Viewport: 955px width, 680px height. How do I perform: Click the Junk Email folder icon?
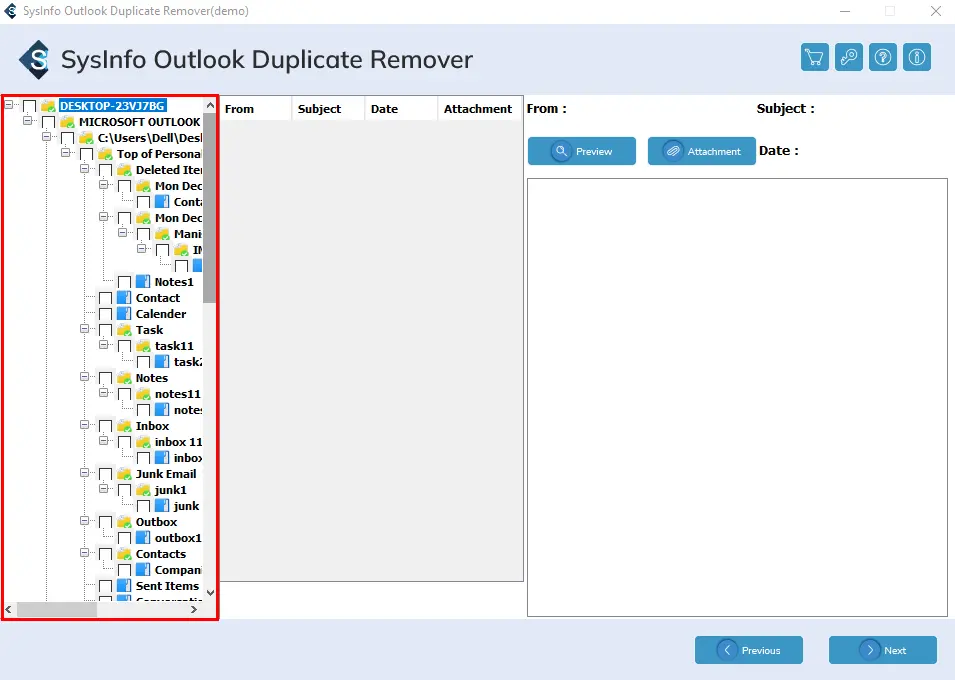(x=124, y=474)
